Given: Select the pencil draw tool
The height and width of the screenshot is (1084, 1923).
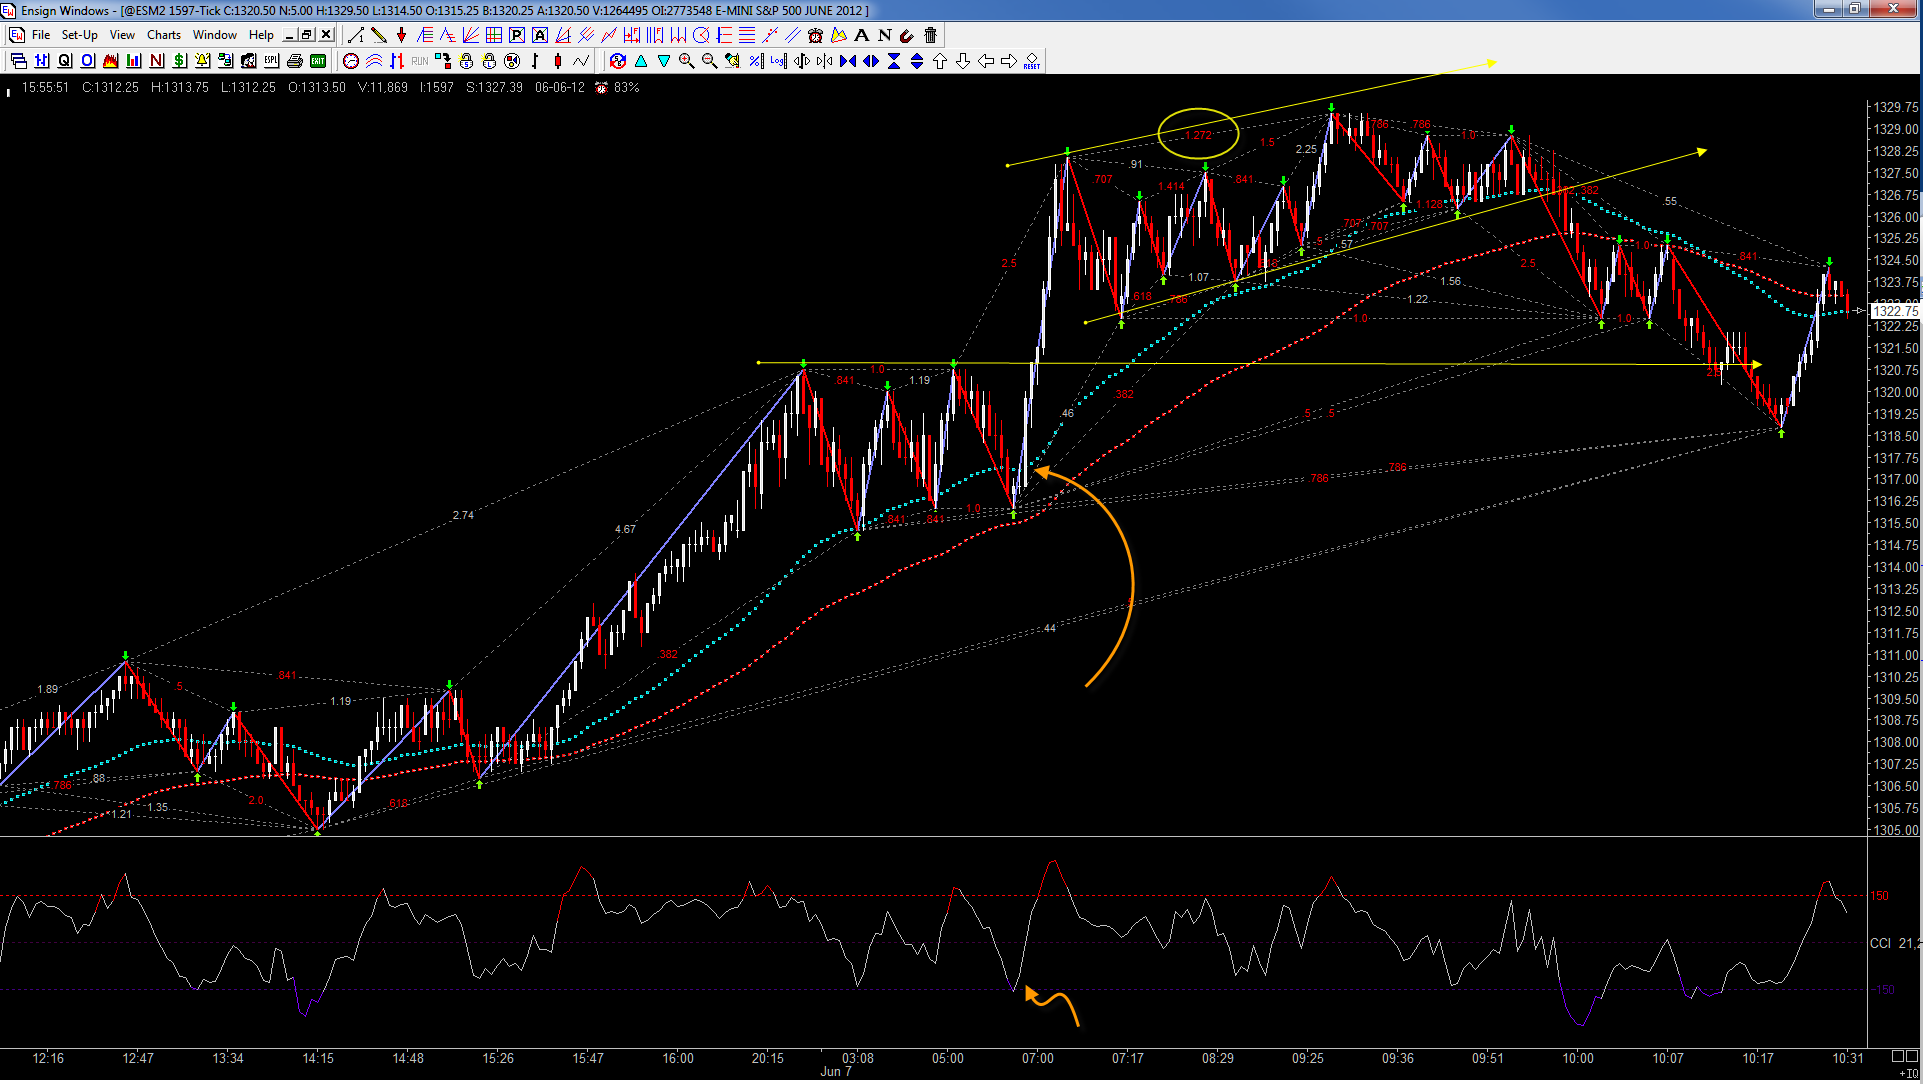Looking at the screenshot, I should [x=378, y=35].
